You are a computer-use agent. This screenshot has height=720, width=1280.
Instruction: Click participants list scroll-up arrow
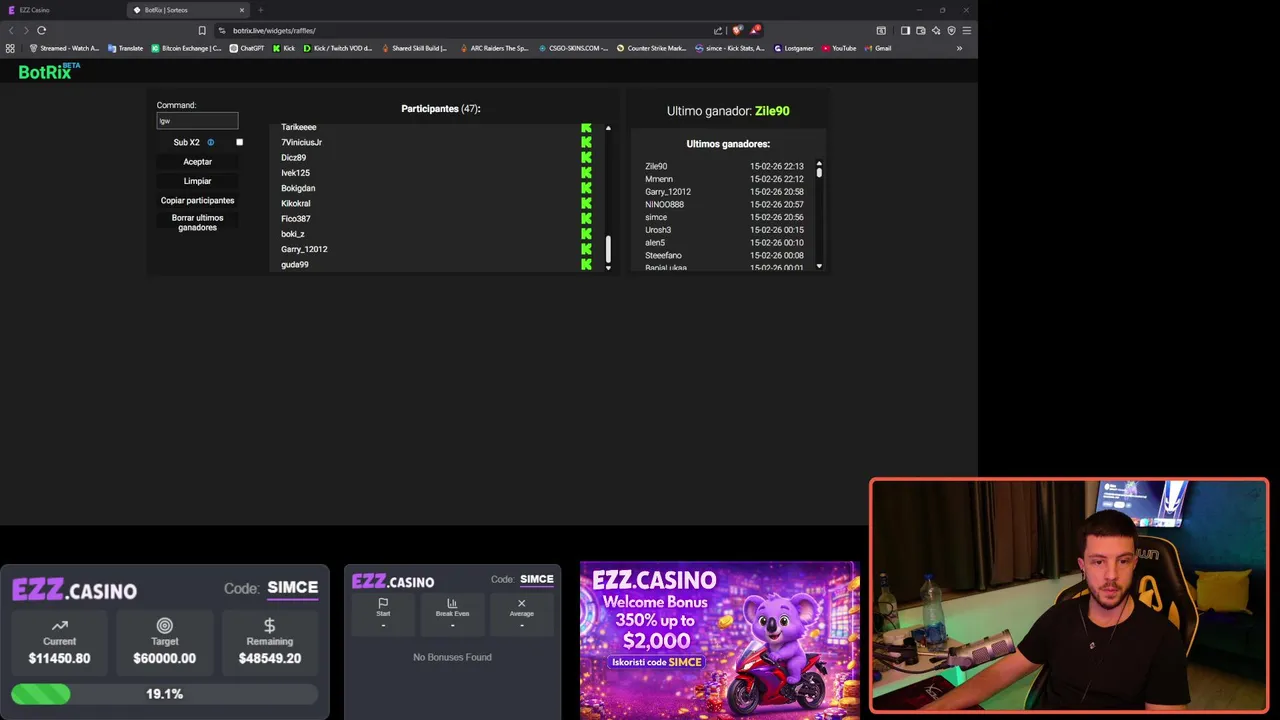(608, 128)
